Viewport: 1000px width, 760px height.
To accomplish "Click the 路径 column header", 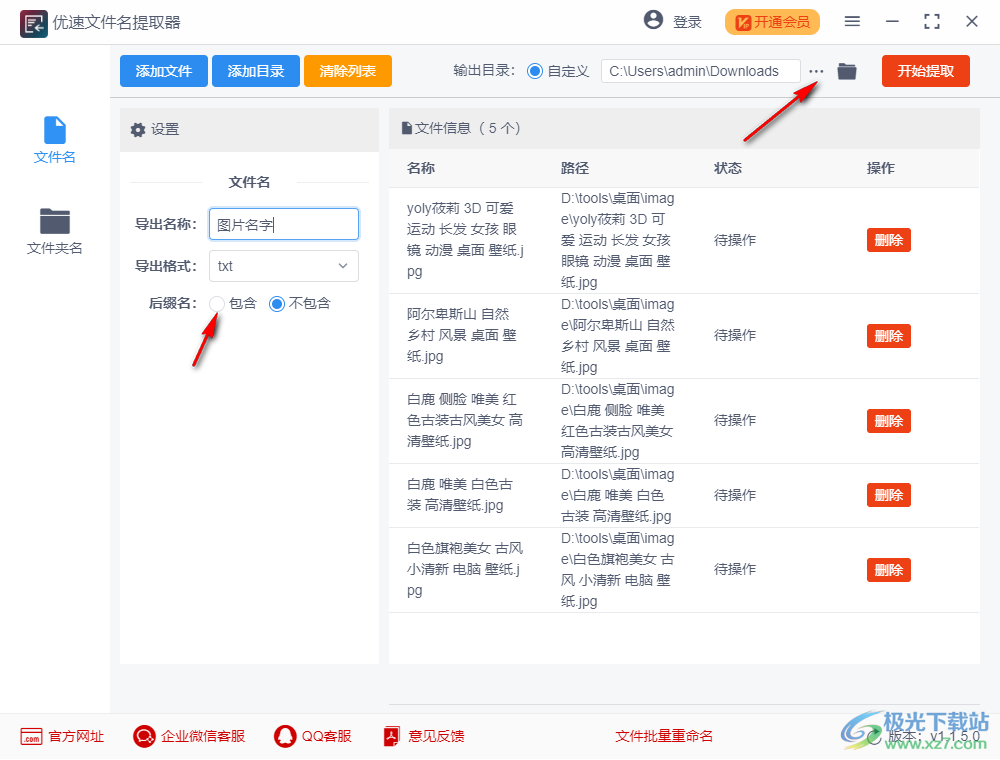I will click(x=575, y=168).
